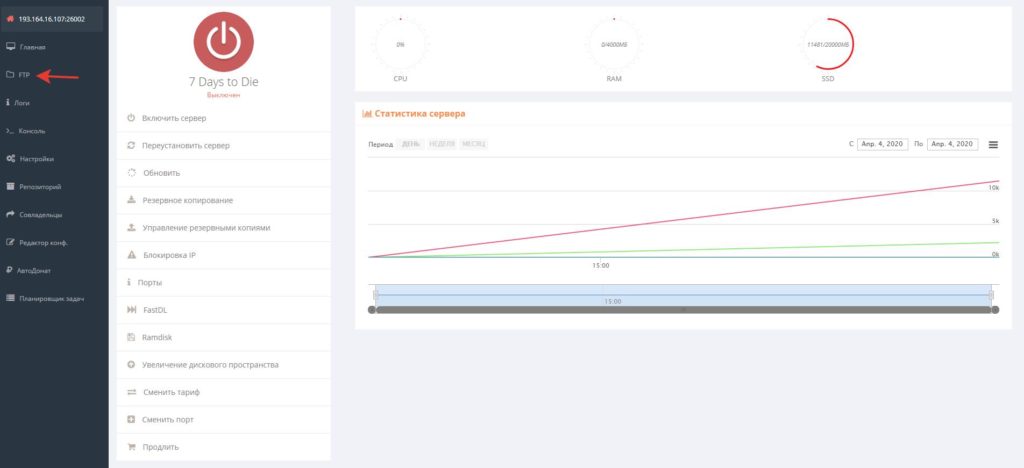
Task: Click the plus square icon beside Сменить порт
Action: click(131, 420)
